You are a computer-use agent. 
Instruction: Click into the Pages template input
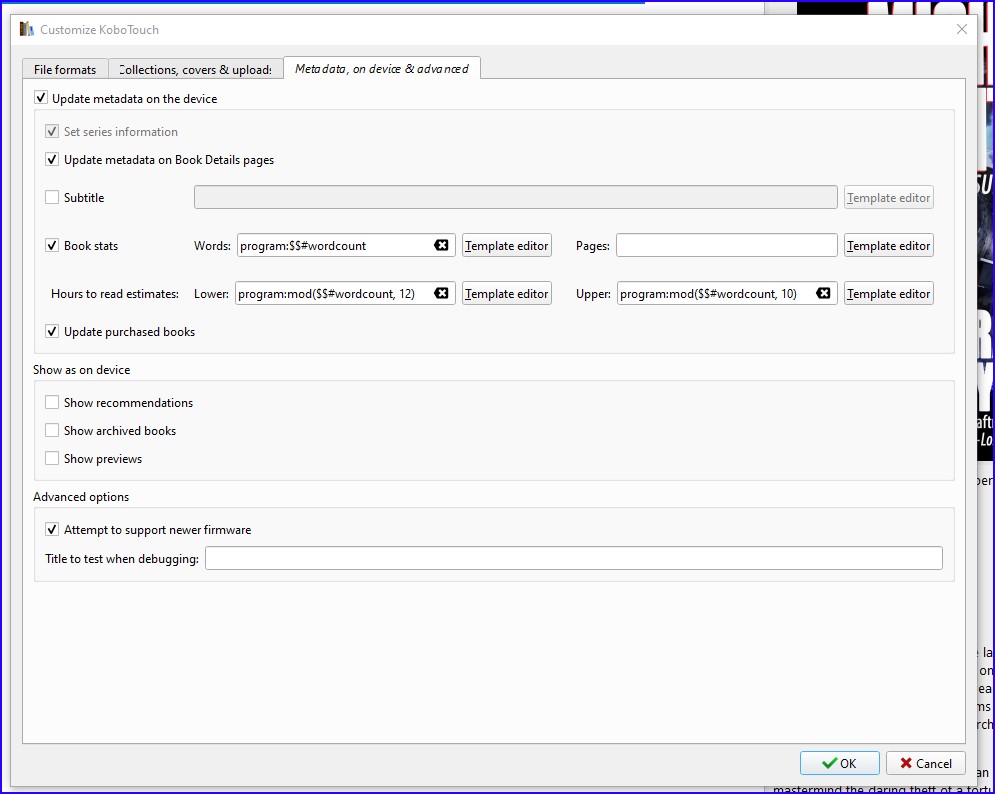pyautogui.click(x=727, y=246)
